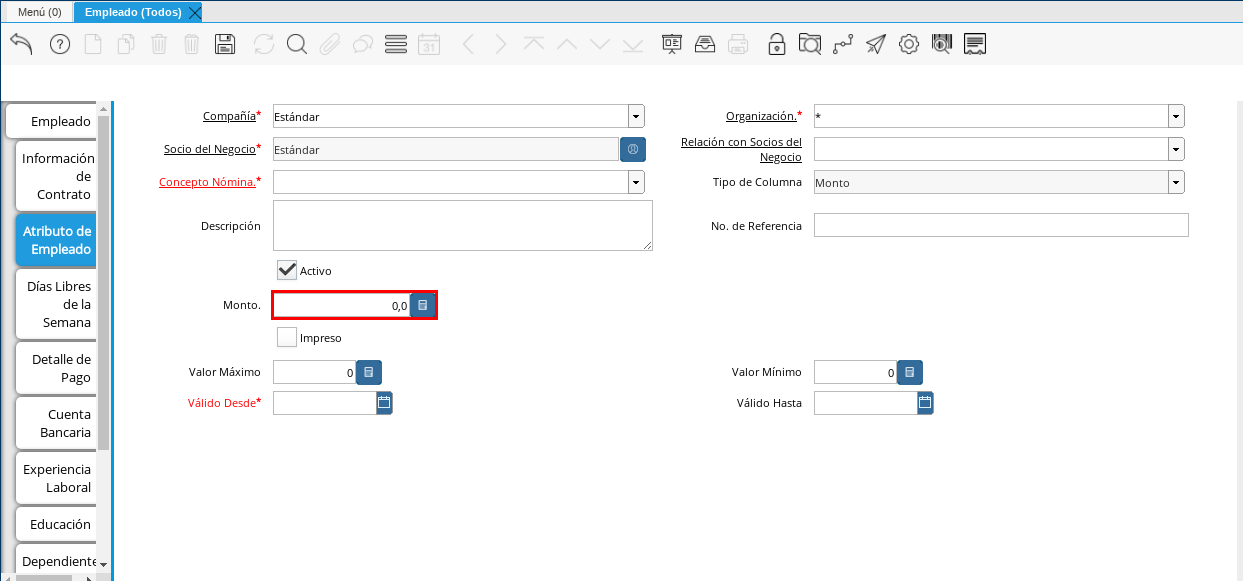Open the Concepto Nómina dropdown
This screenshot has height=581, width=1243.
point(636,182)
